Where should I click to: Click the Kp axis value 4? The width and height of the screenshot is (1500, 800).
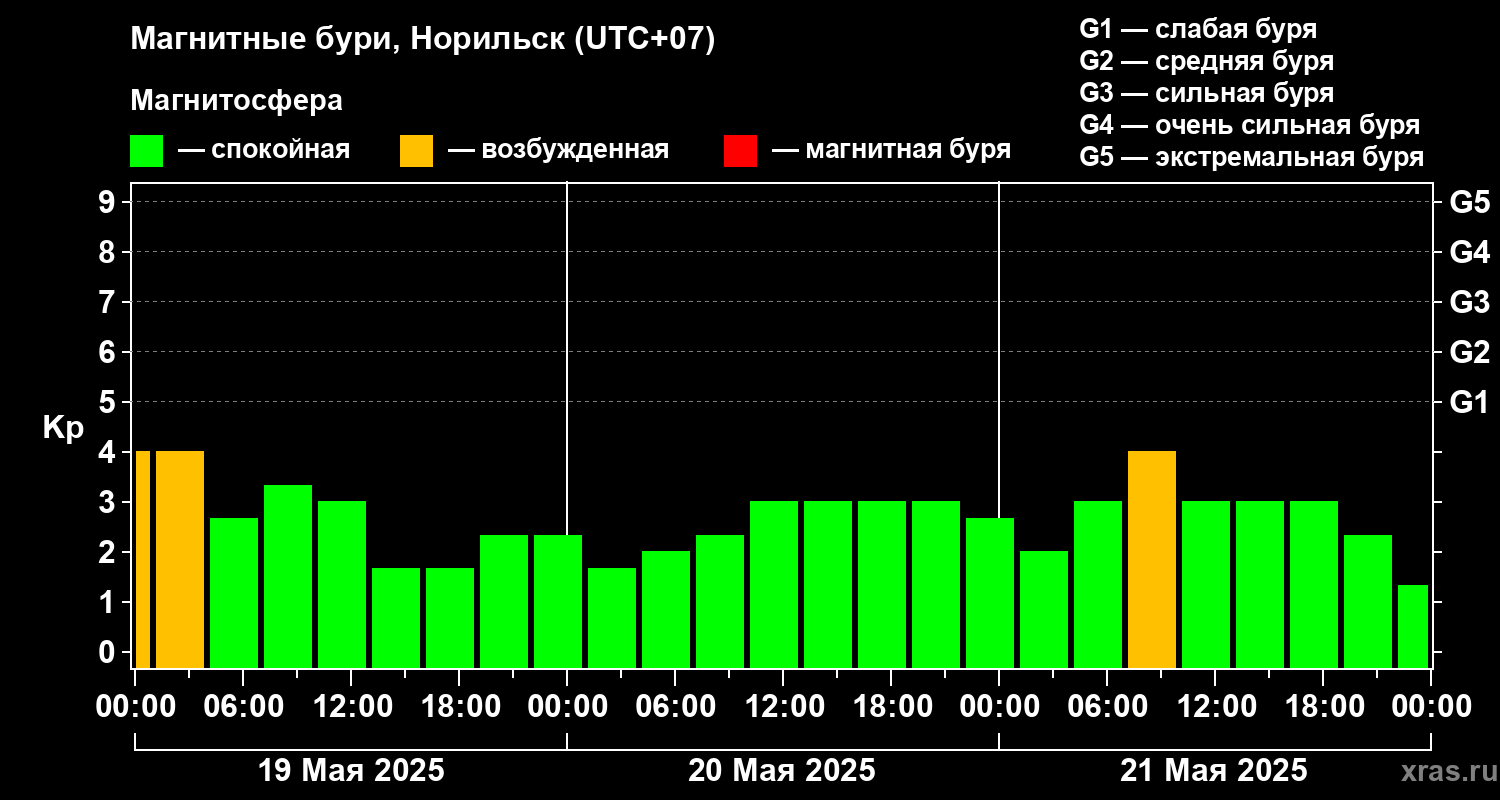(x=109, y=452)
